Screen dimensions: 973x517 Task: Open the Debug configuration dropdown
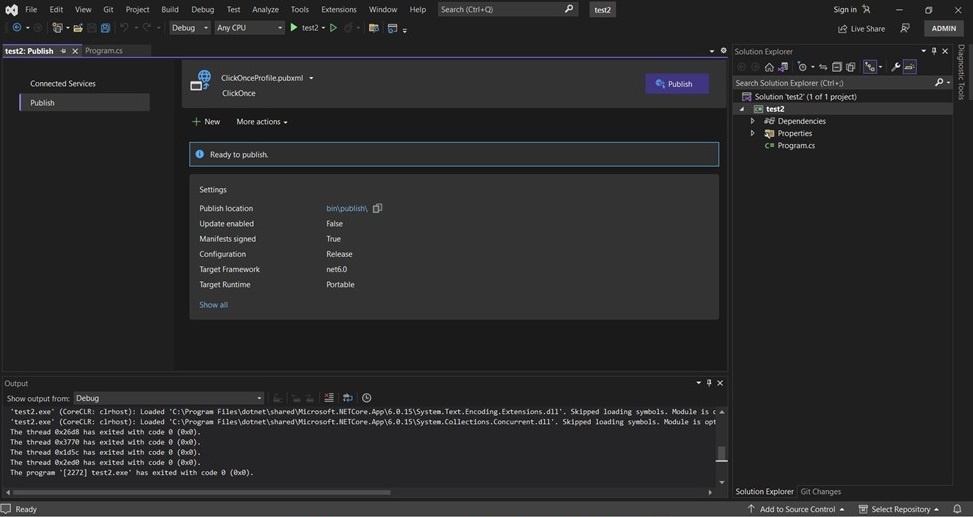click(190, 28)
